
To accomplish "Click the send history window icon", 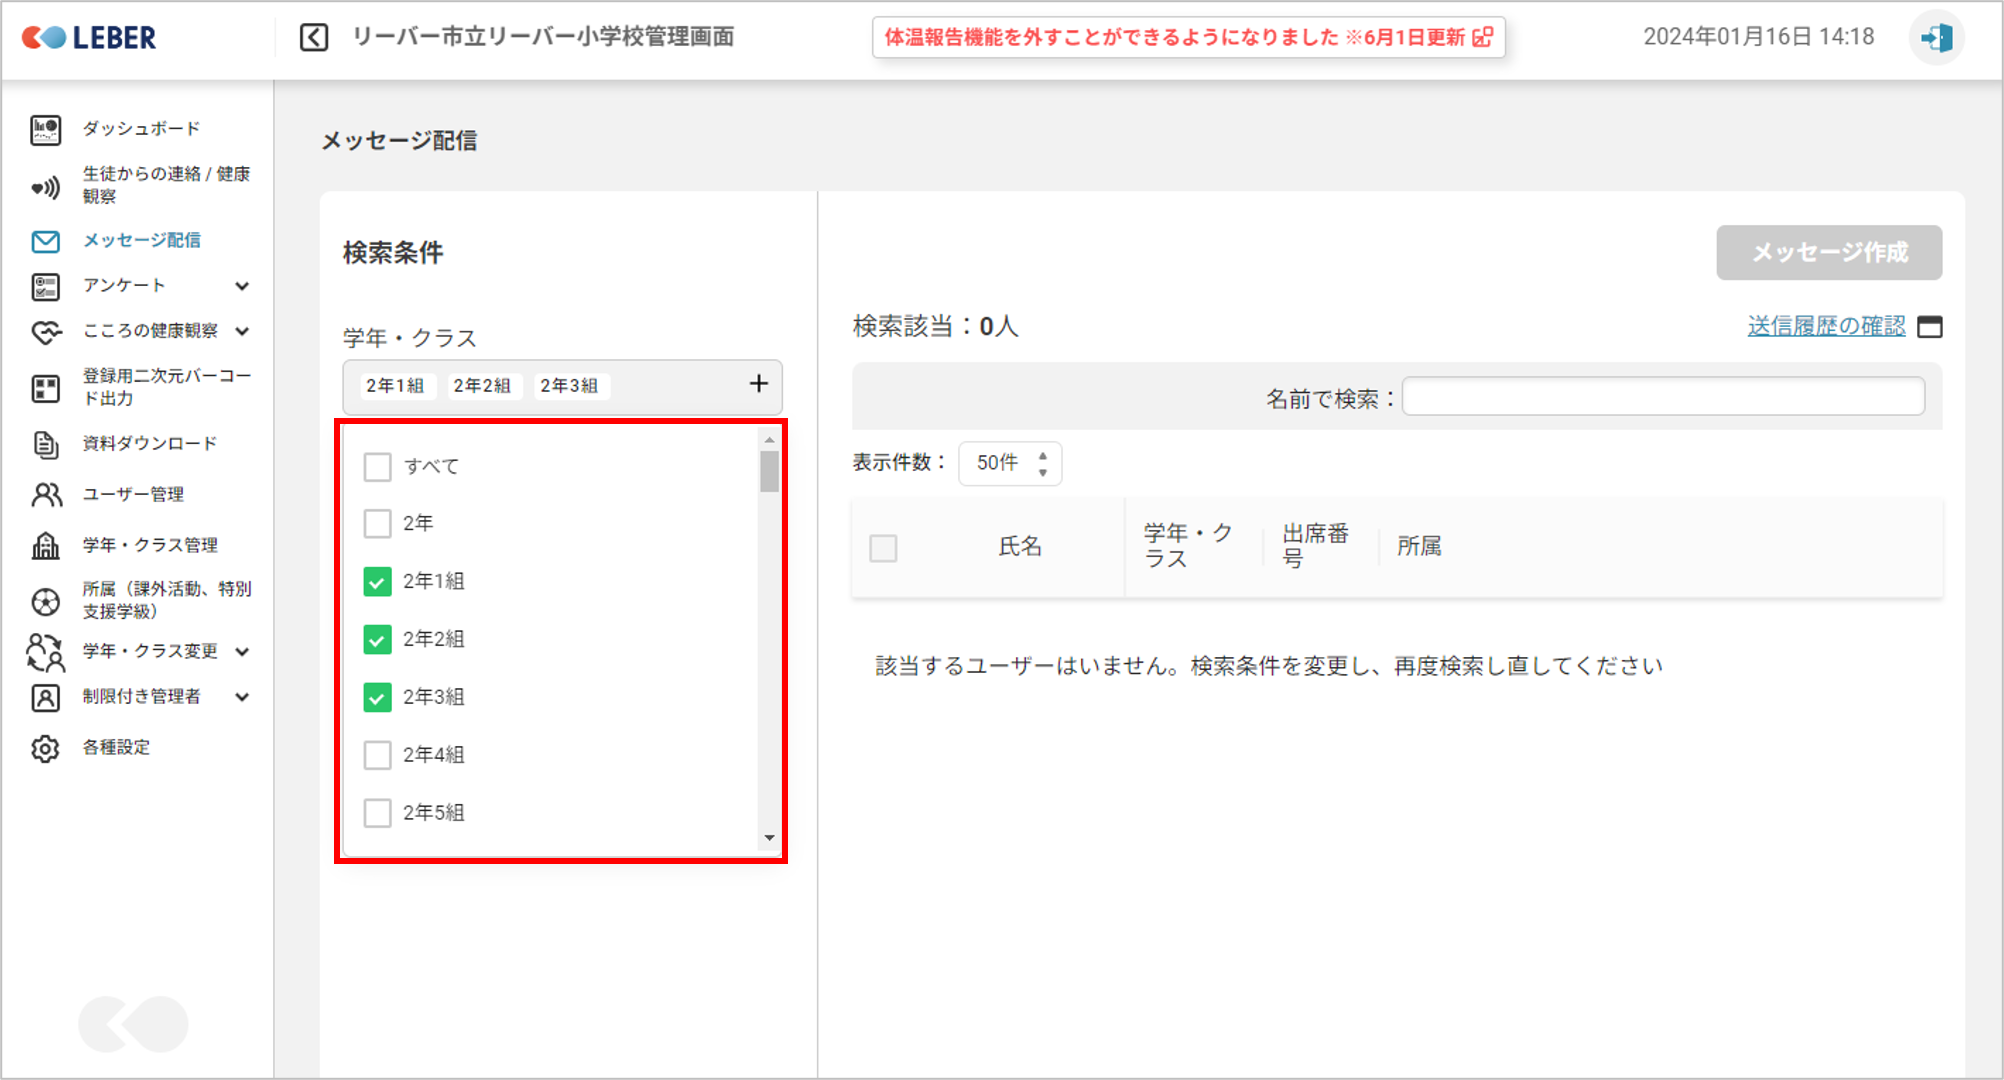I will coord(1930,327).
